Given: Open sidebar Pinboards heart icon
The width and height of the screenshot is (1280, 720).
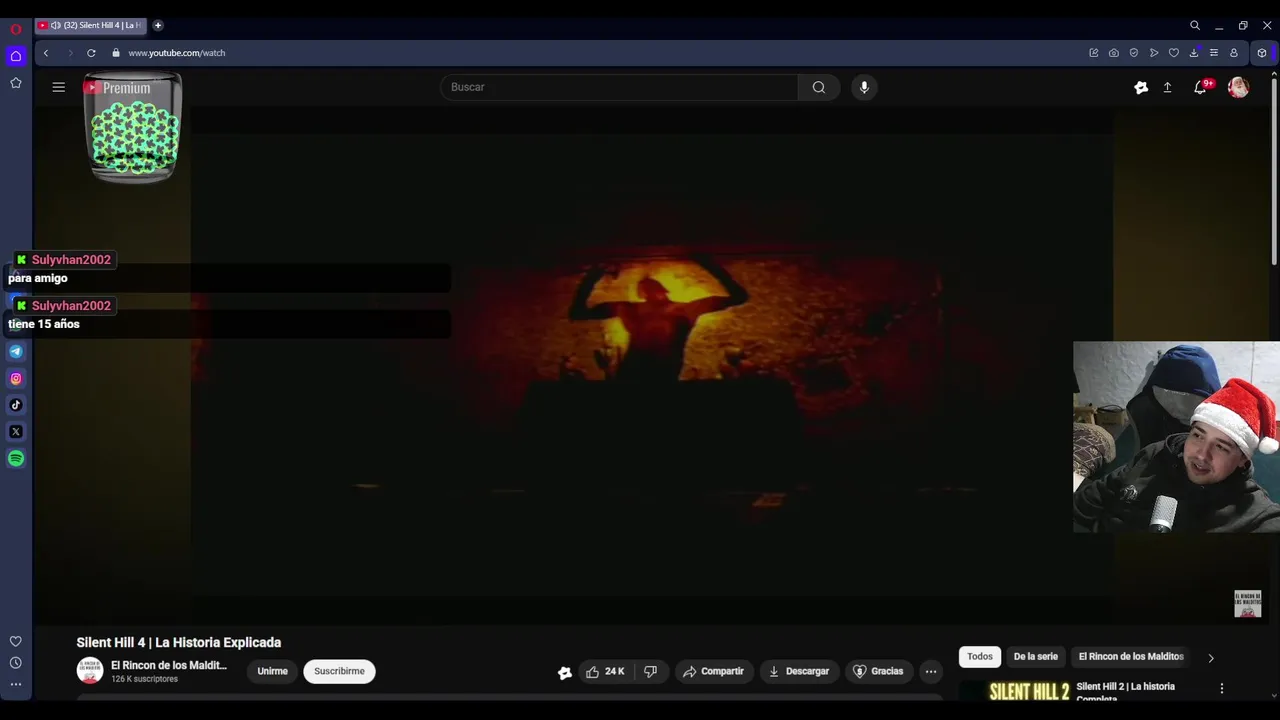Looking at the screenshot, I should point(15,641).
